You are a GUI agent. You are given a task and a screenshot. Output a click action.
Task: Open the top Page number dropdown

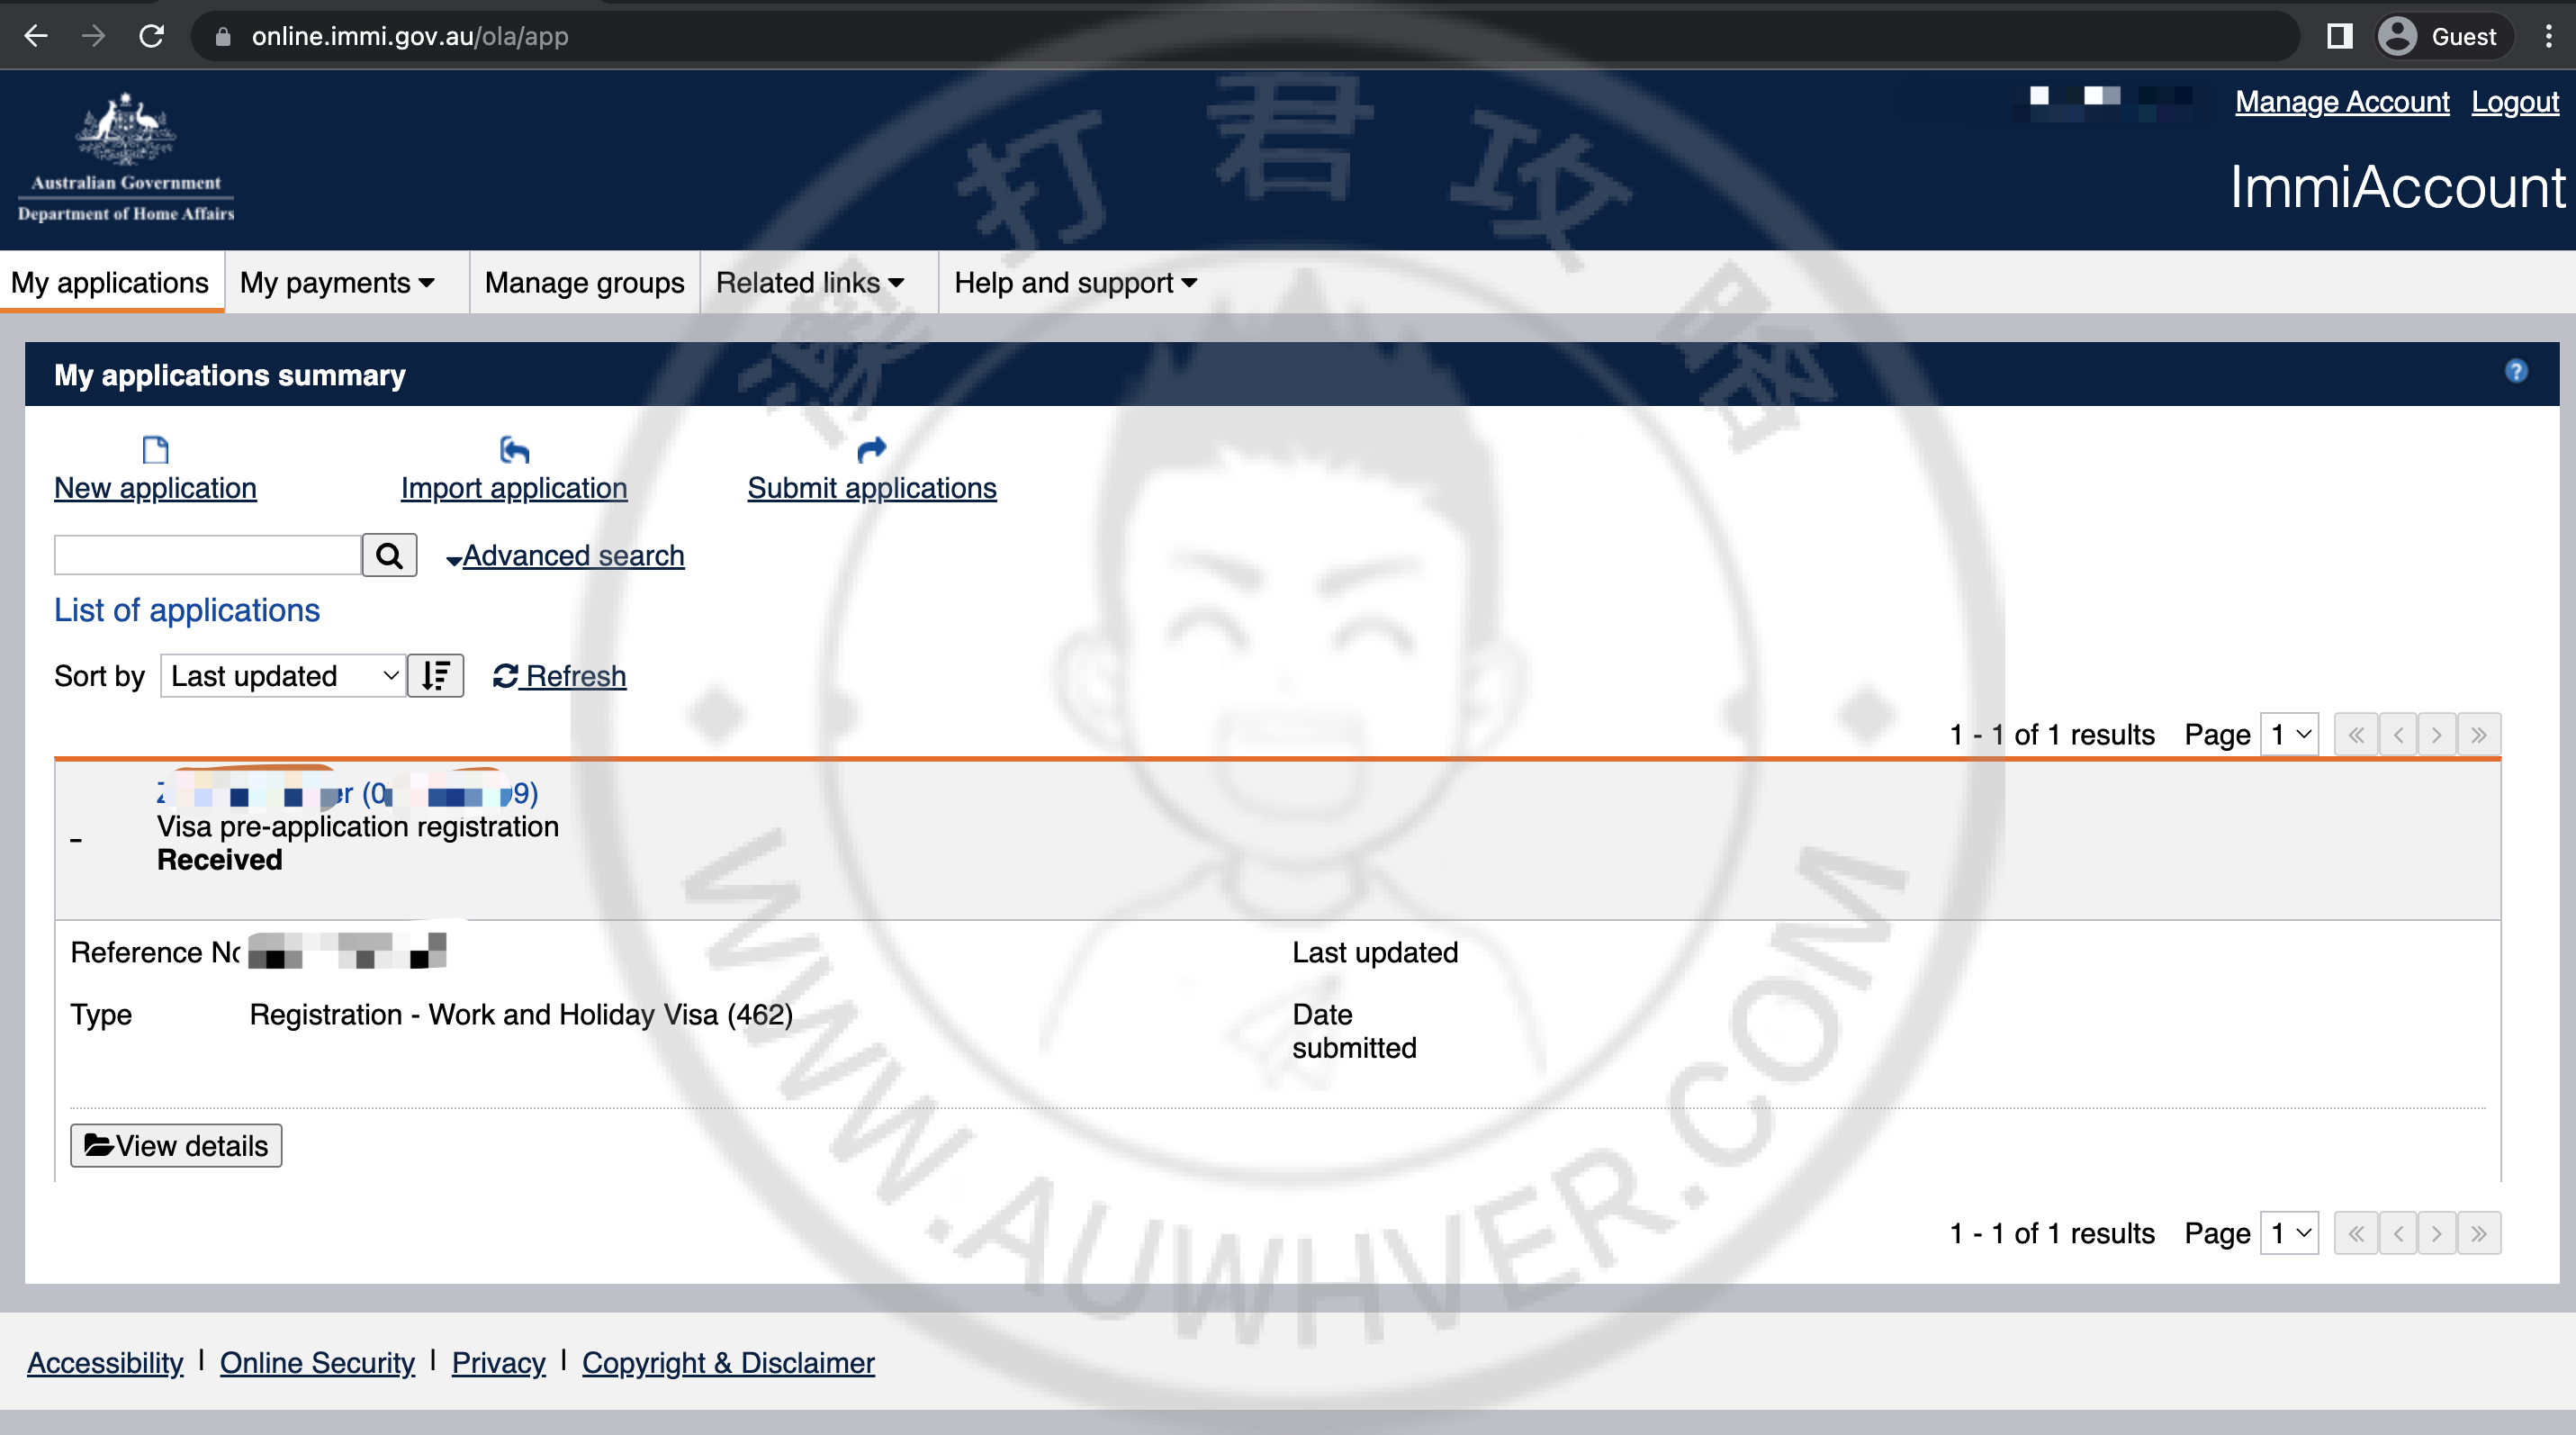click(x=2290, y=735)
